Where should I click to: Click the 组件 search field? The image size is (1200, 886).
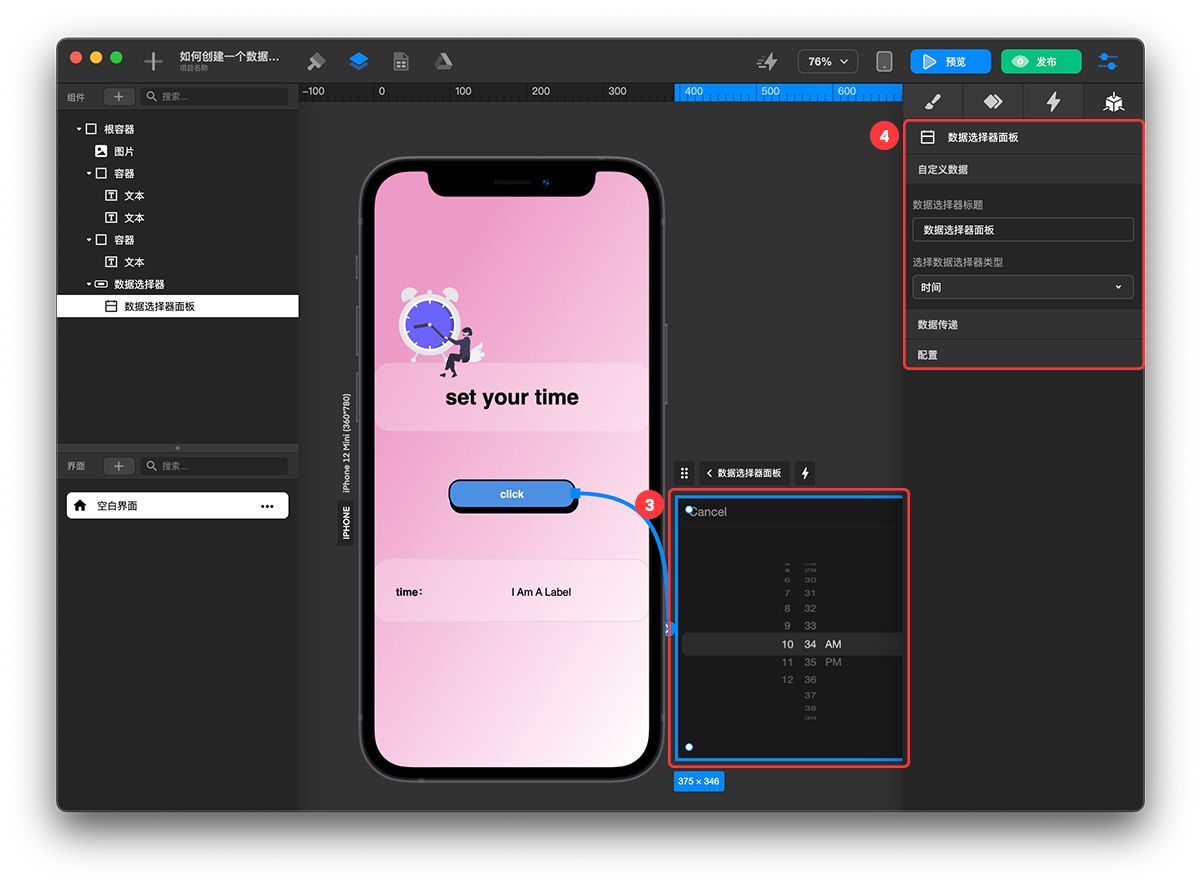click(x=214, y=97)
